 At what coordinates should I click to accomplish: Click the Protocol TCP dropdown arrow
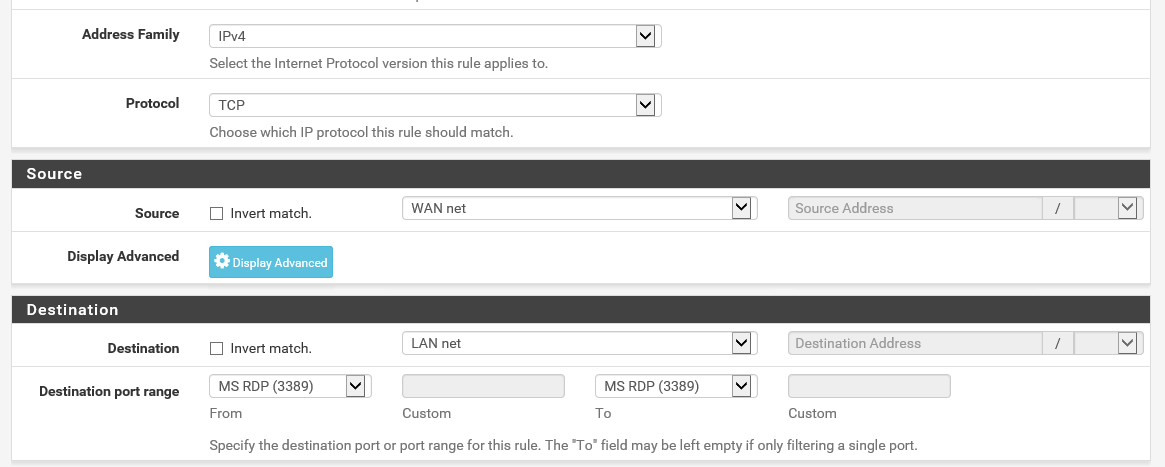click(645, 105)
